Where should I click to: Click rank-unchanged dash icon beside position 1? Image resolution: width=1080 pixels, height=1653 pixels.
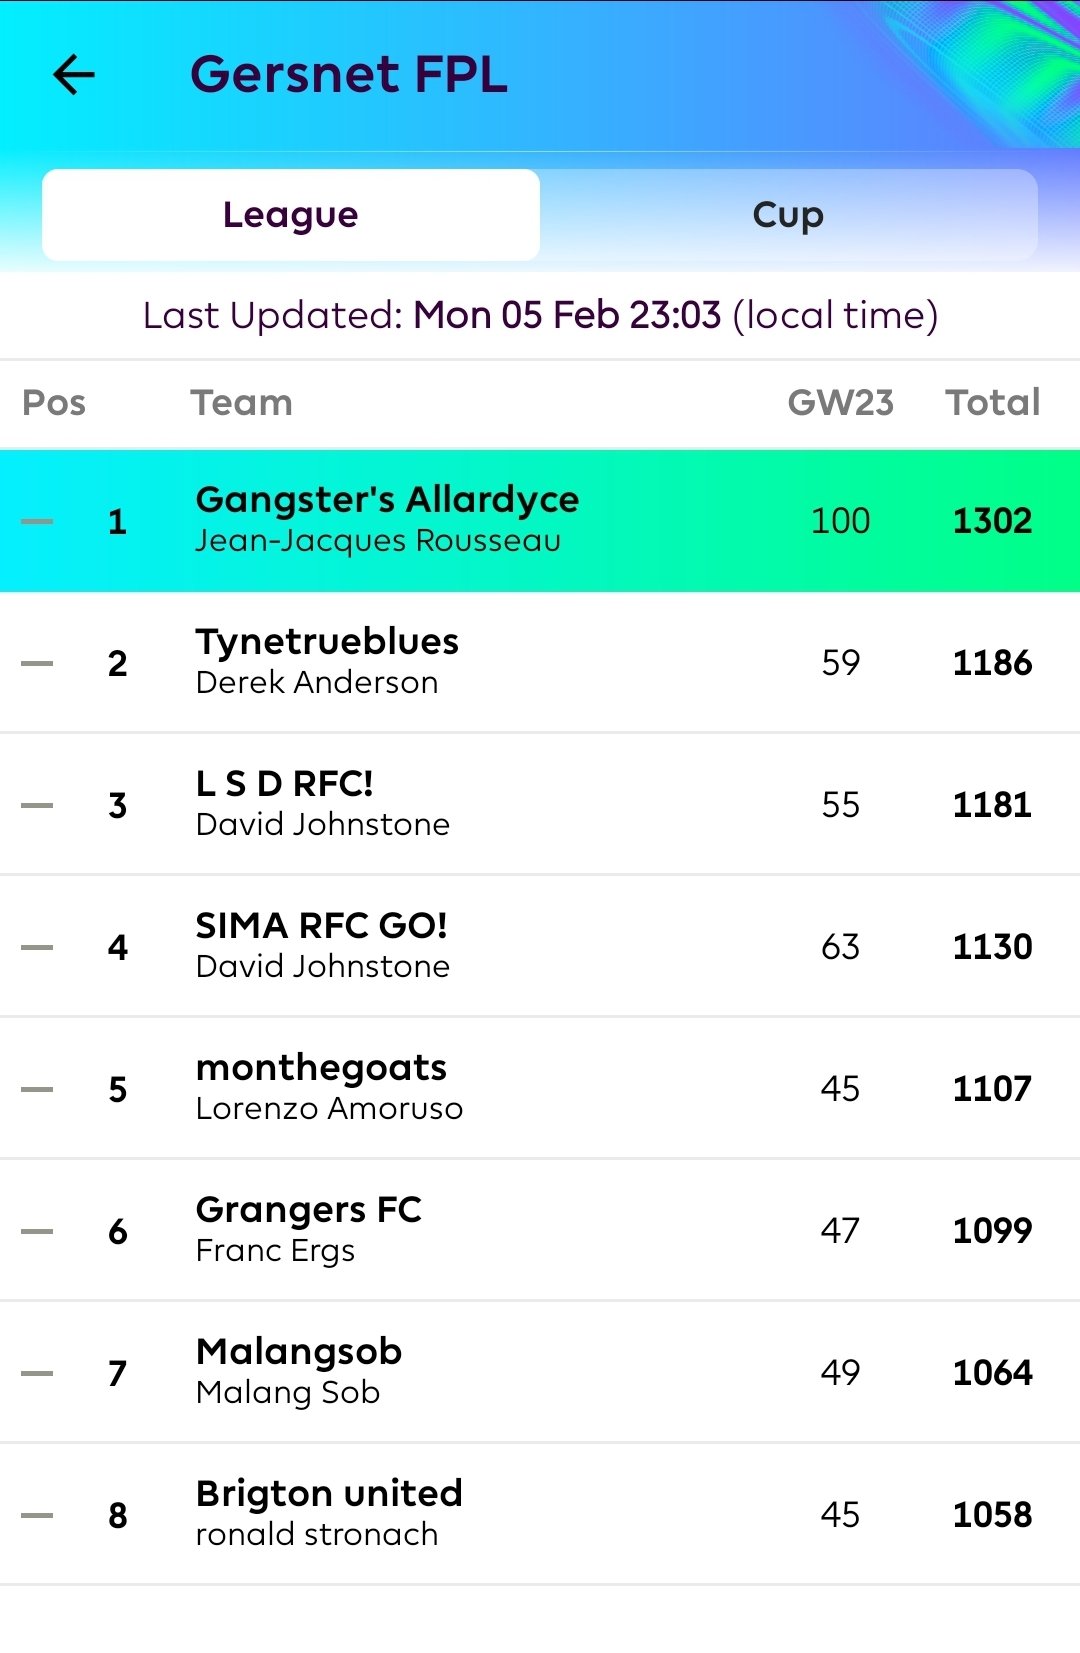pos(37,521)
